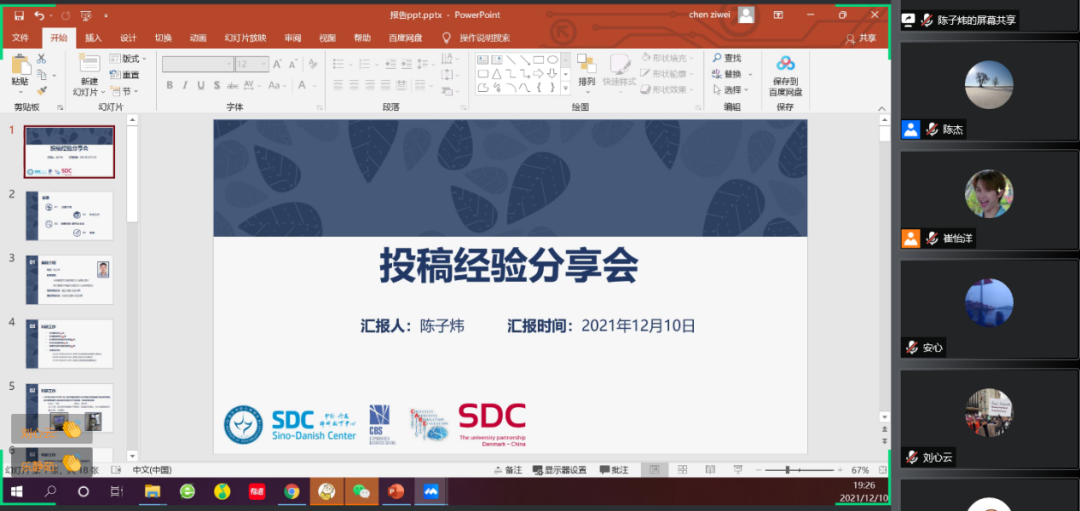Expand the shapes gallery more arrow
1080x511 pixels.
(x=565, y=88)
